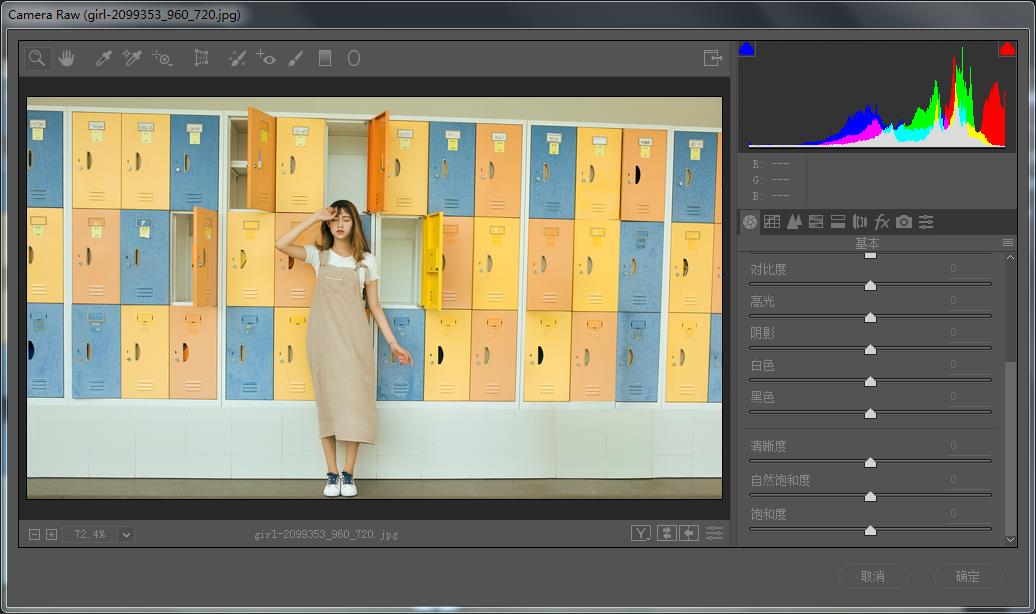This screenshot has height=614, width=1036.
Task: Select the Red Eye Removal tool
Action: pyautogui.click(x=266, y=59)
